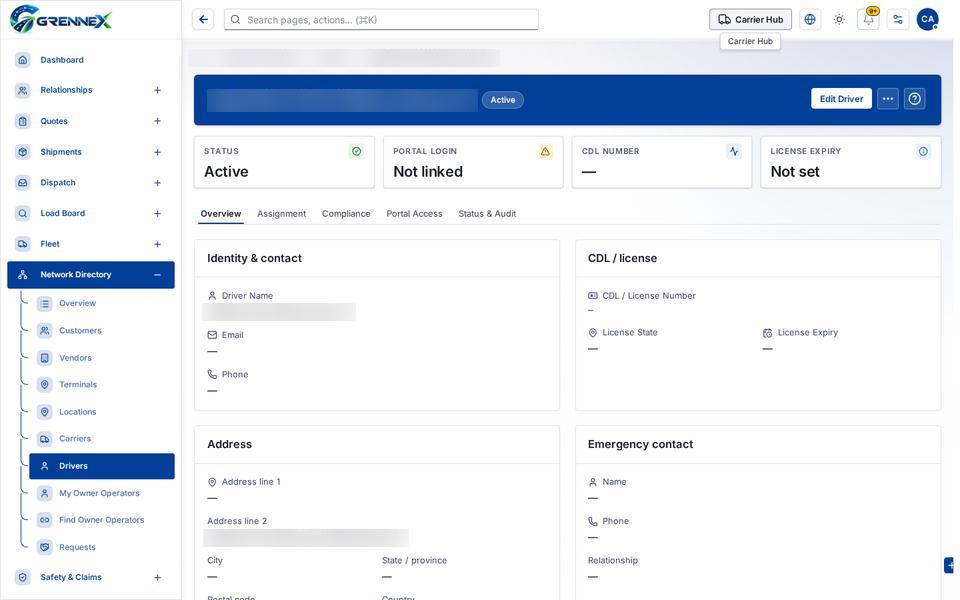The width and height of the screenshot is (960, 600).
Task: Open Requests in the sidebar
Action: (x=102, y=547)
